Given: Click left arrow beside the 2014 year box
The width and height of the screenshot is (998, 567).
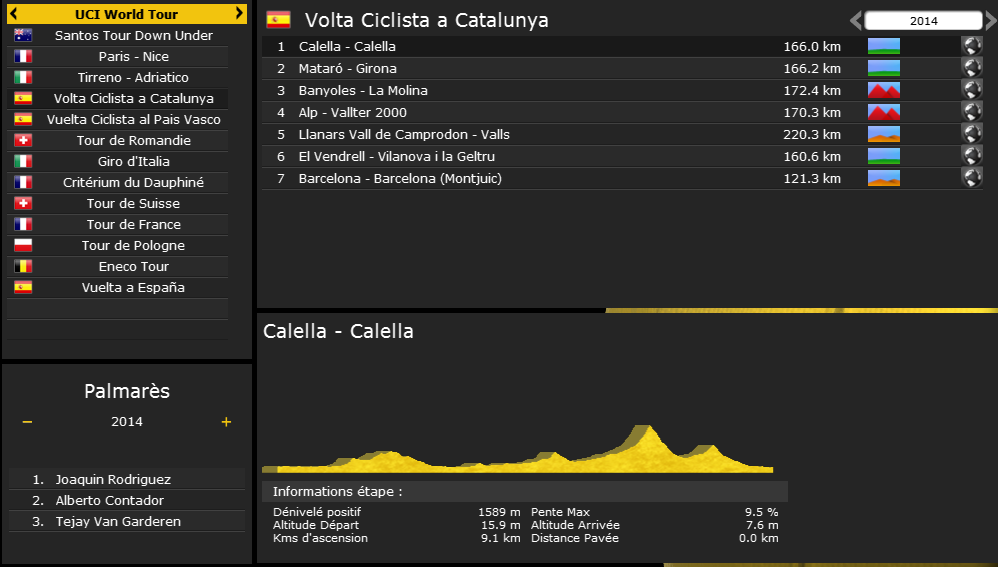Looking at the screenshot, I should pyautogui.click(x=855, y=21).
